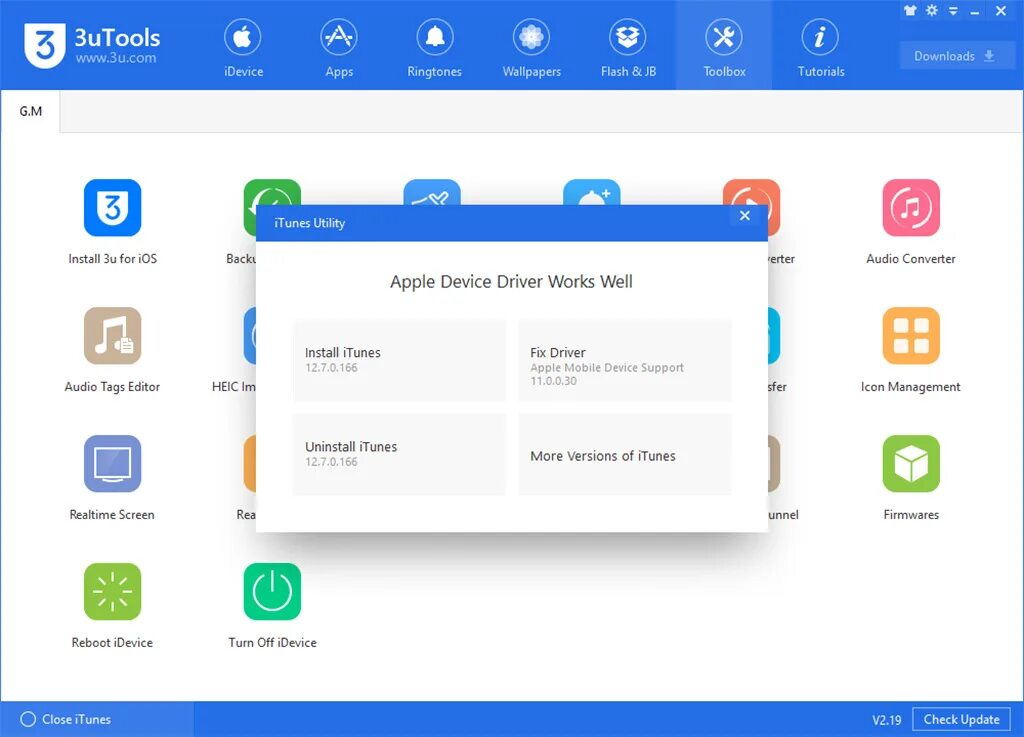This screenshot has height=737, width=1024.
Task: Open the Tutorials section
Action: click(x=820, y=48)
